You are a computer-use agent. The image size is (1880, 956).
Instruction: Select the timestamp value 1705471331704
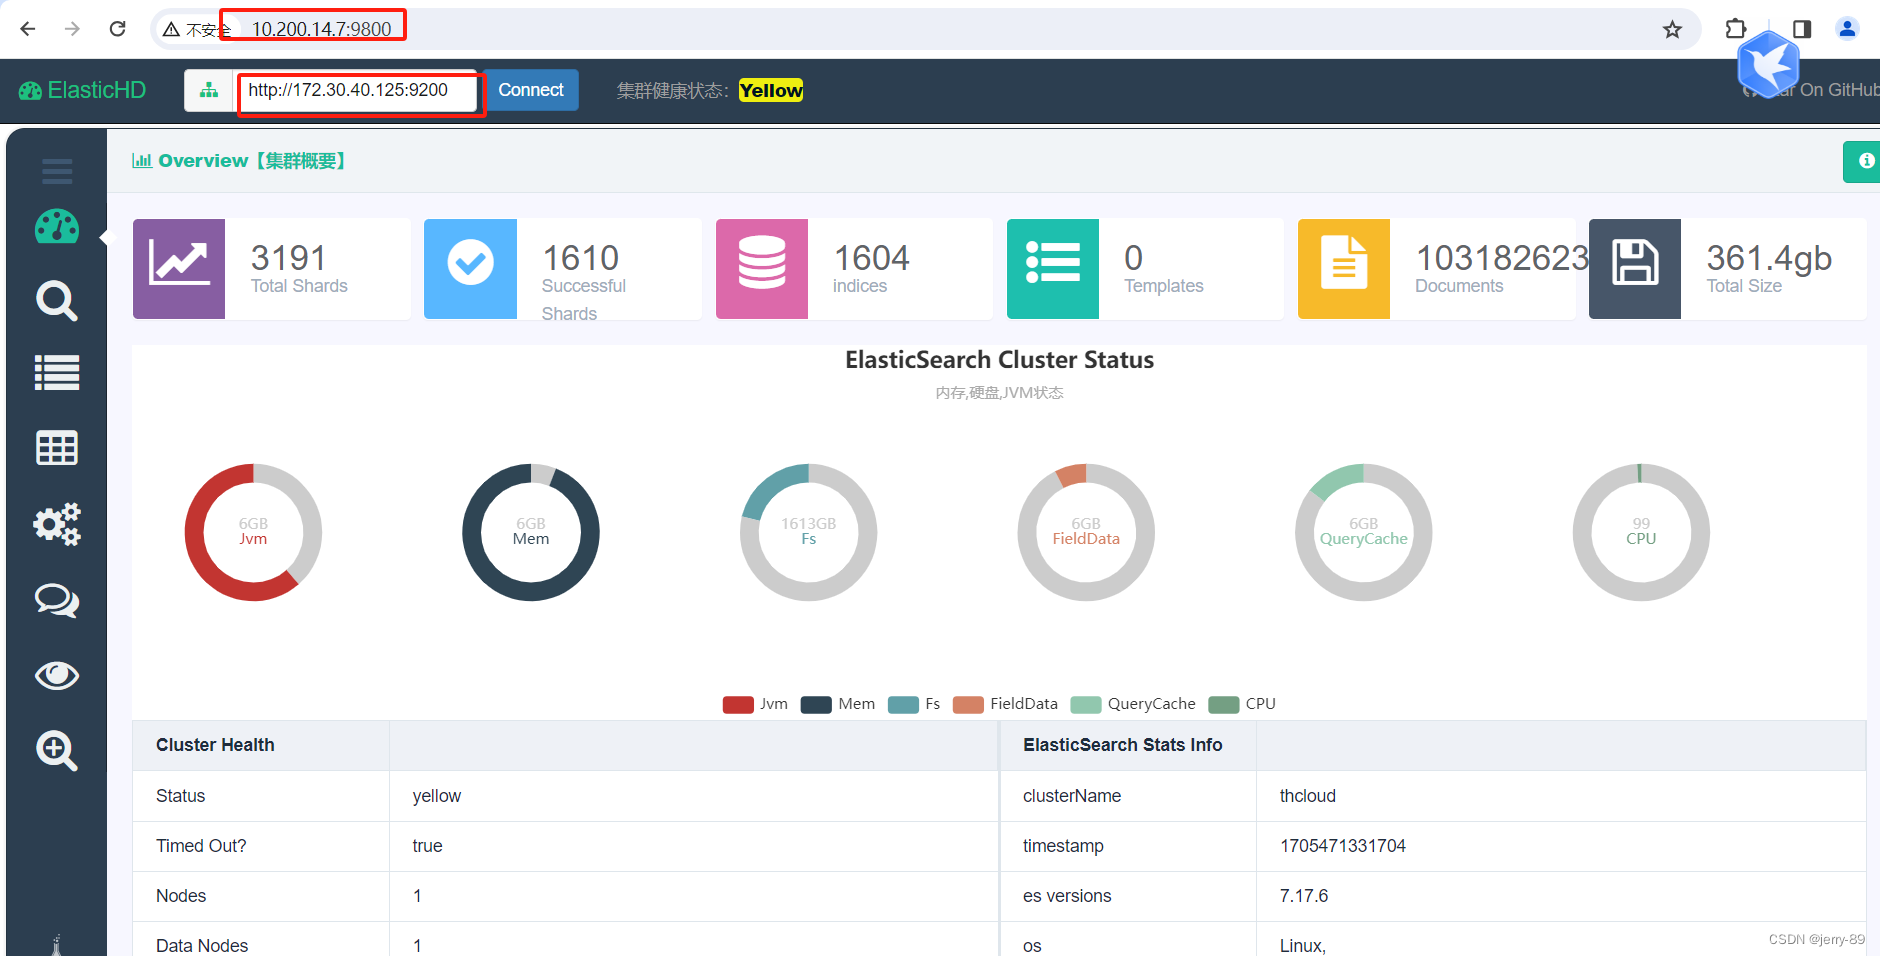pos(1343,846)
